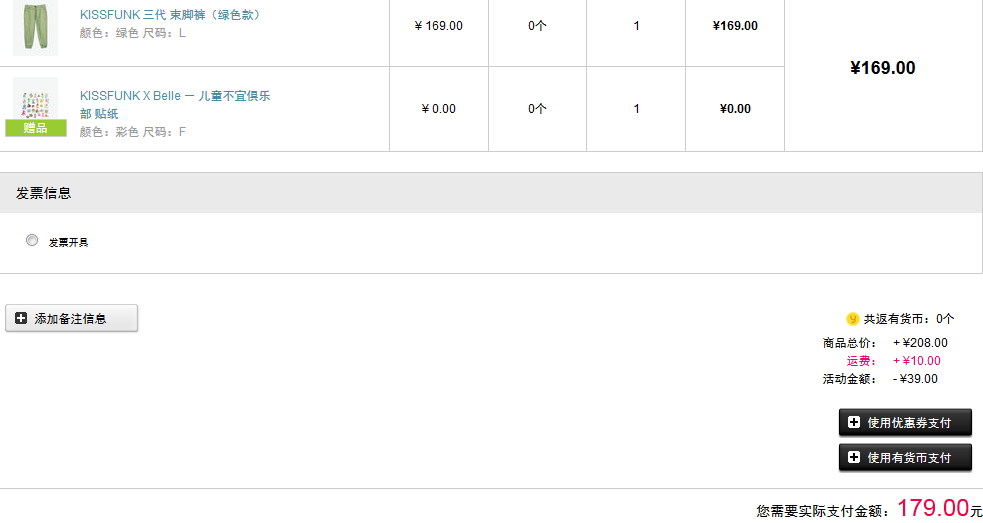Click the 发票开具 label text

pyautogui.click(x=68, y=243)
